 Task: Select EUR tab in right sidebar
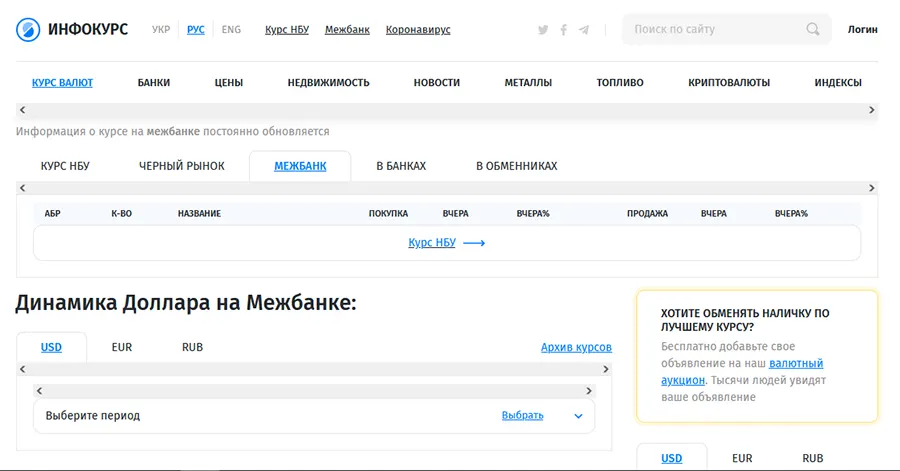tap(742, 458)
